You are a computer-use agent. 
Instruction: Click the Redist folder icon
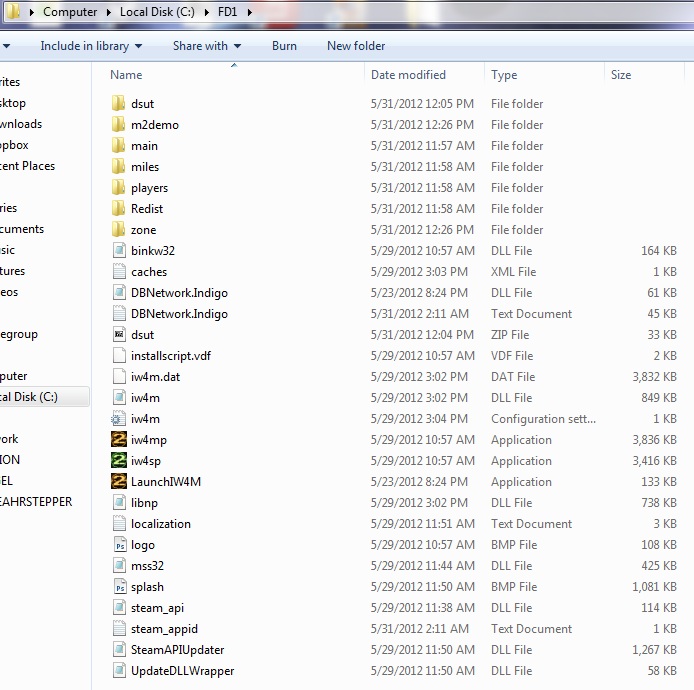118,208
